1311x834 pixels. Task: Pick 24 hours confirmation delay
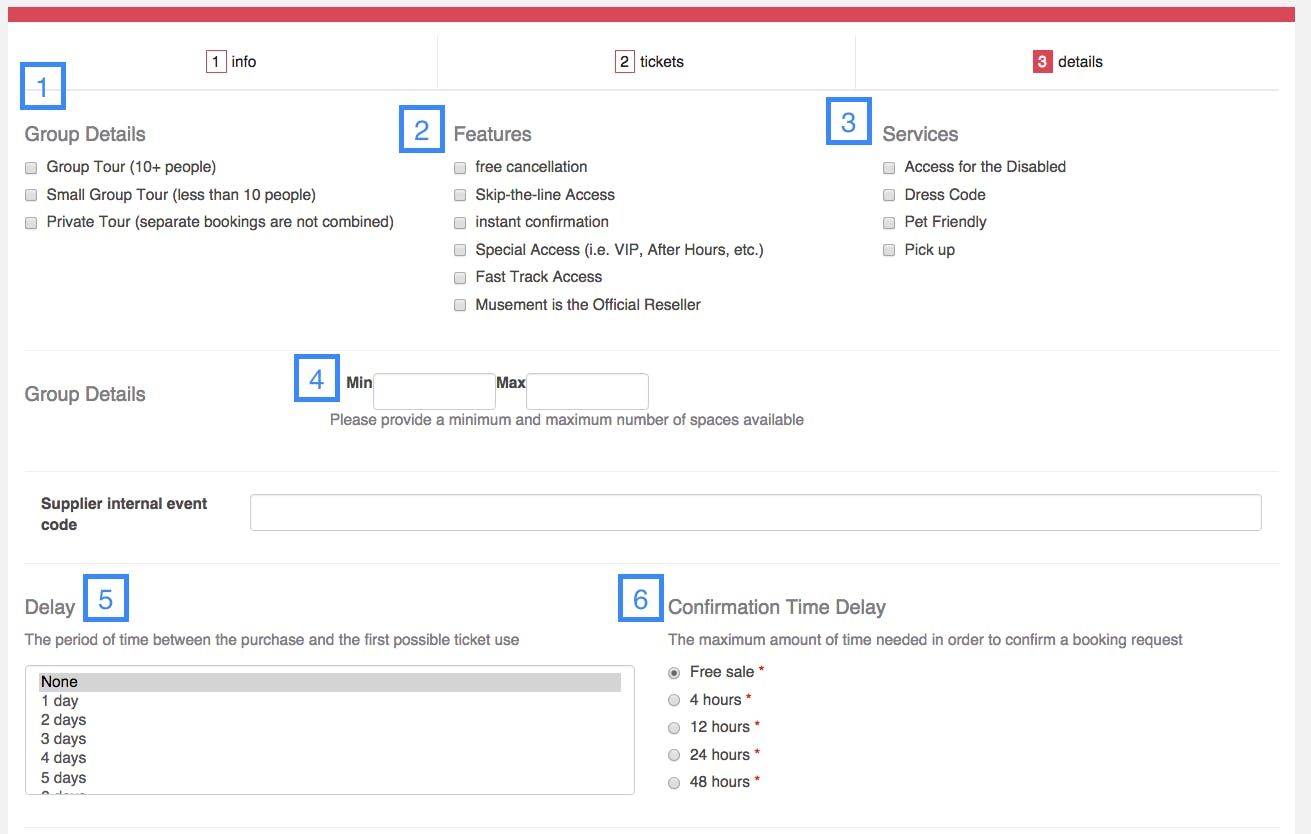point(674,755)
